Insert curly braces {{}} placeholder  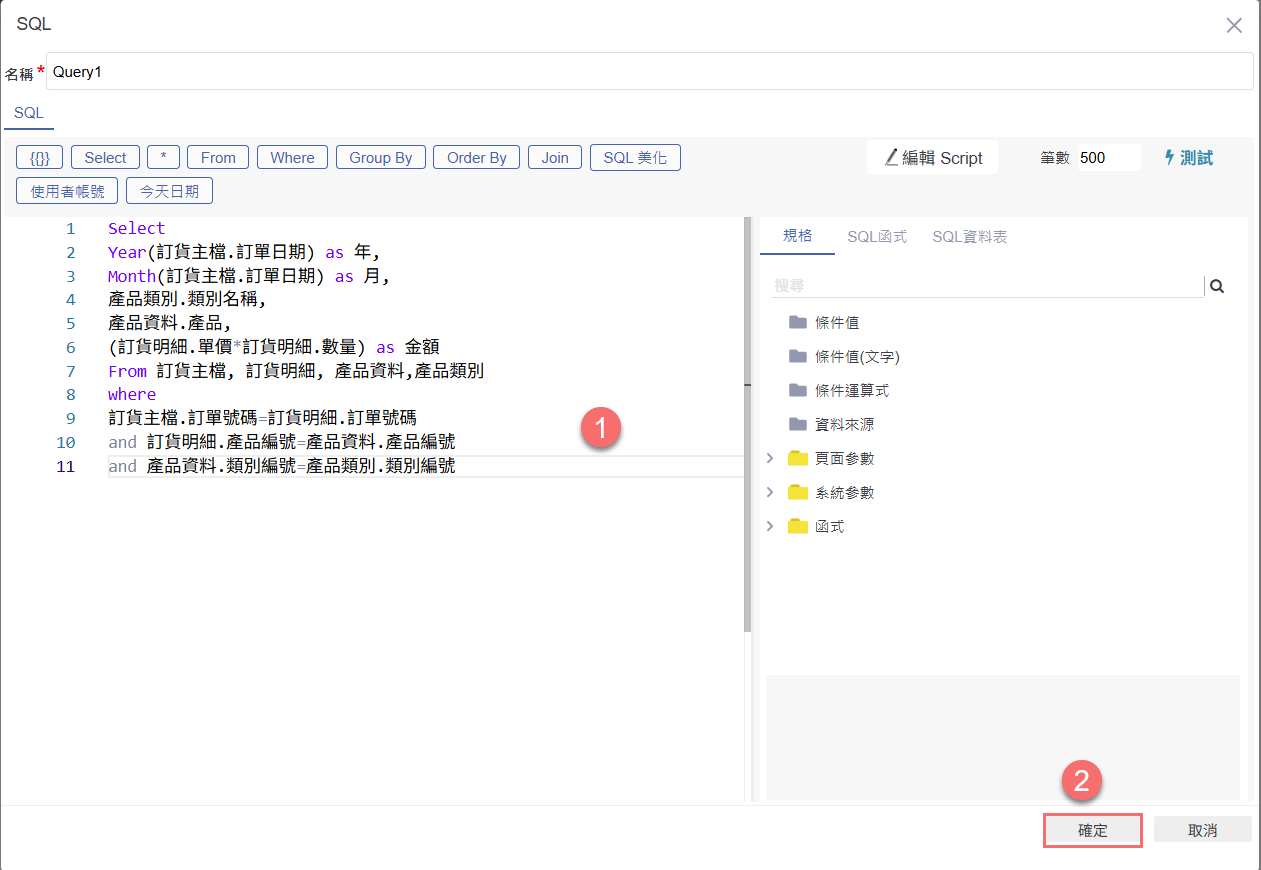(x=40, y=158)
